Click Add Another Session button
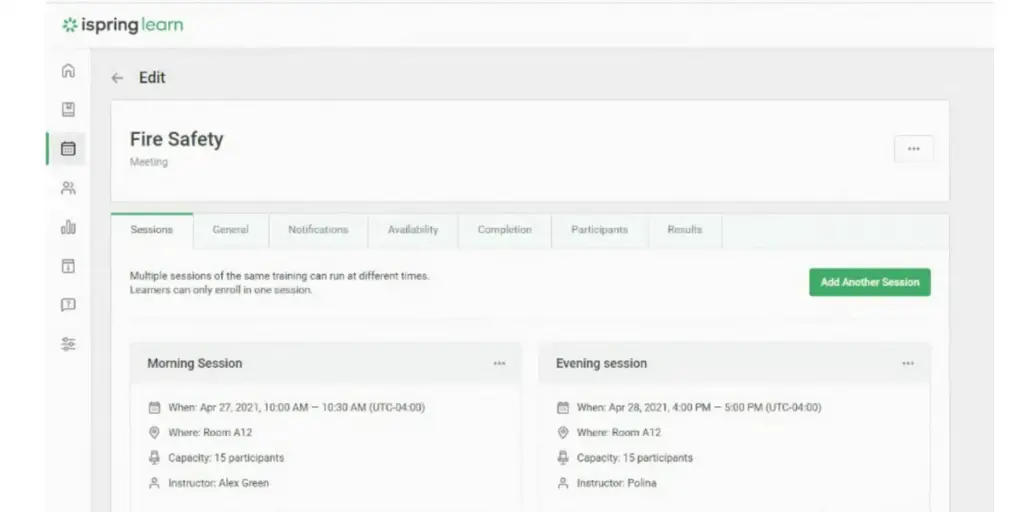This screenshot has width=1024, height=512. tap(869, 282)
